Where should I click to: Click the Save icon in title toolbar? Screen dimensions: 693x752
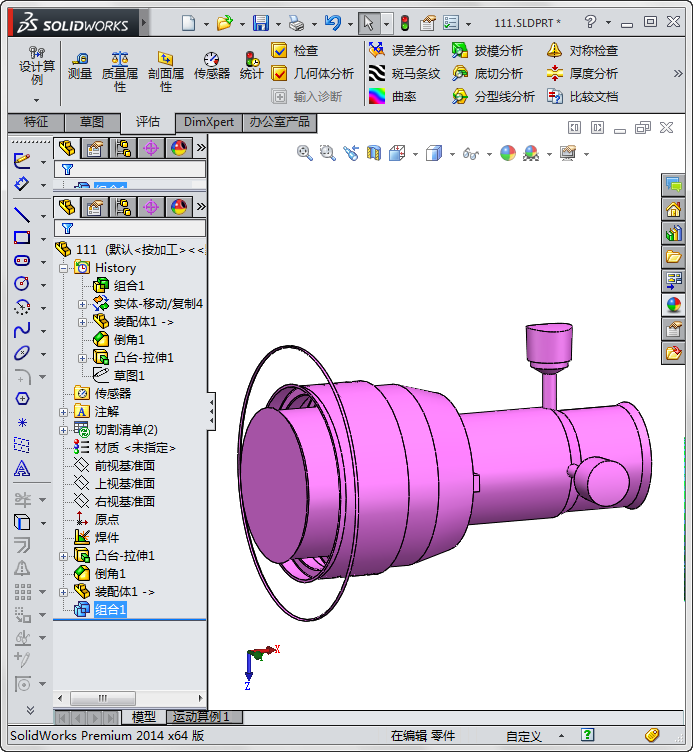pyautogui.click(x=261, y=23)
